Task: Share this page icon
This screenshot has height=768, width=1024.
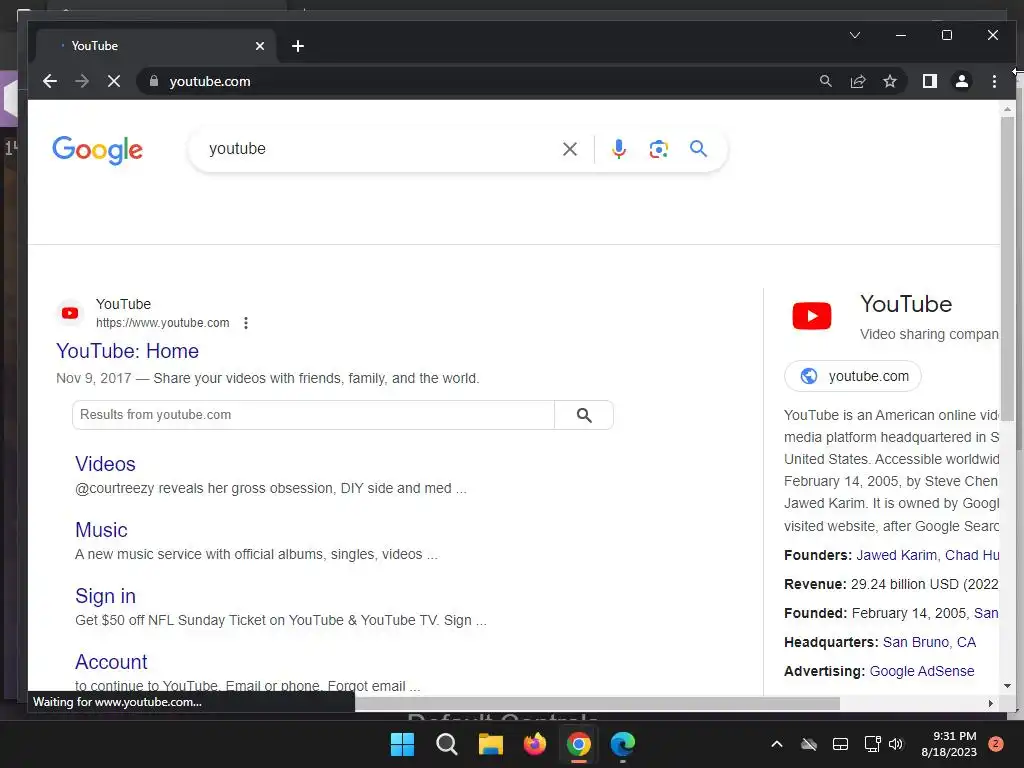Action: click(x=857, y=81)
